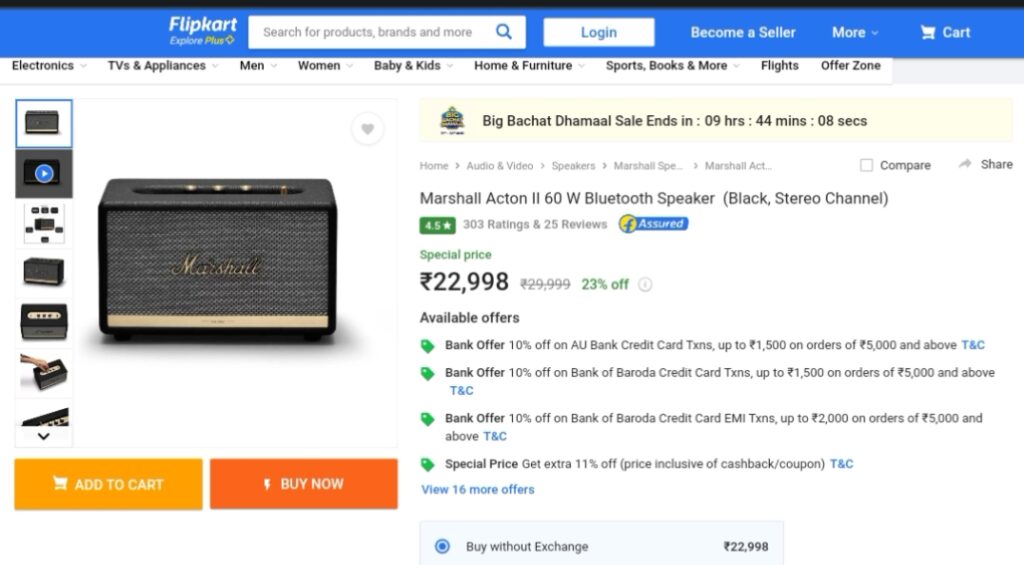Add product to wishlist heart icon
This screenshot has width=1024, height=565.
368,129
